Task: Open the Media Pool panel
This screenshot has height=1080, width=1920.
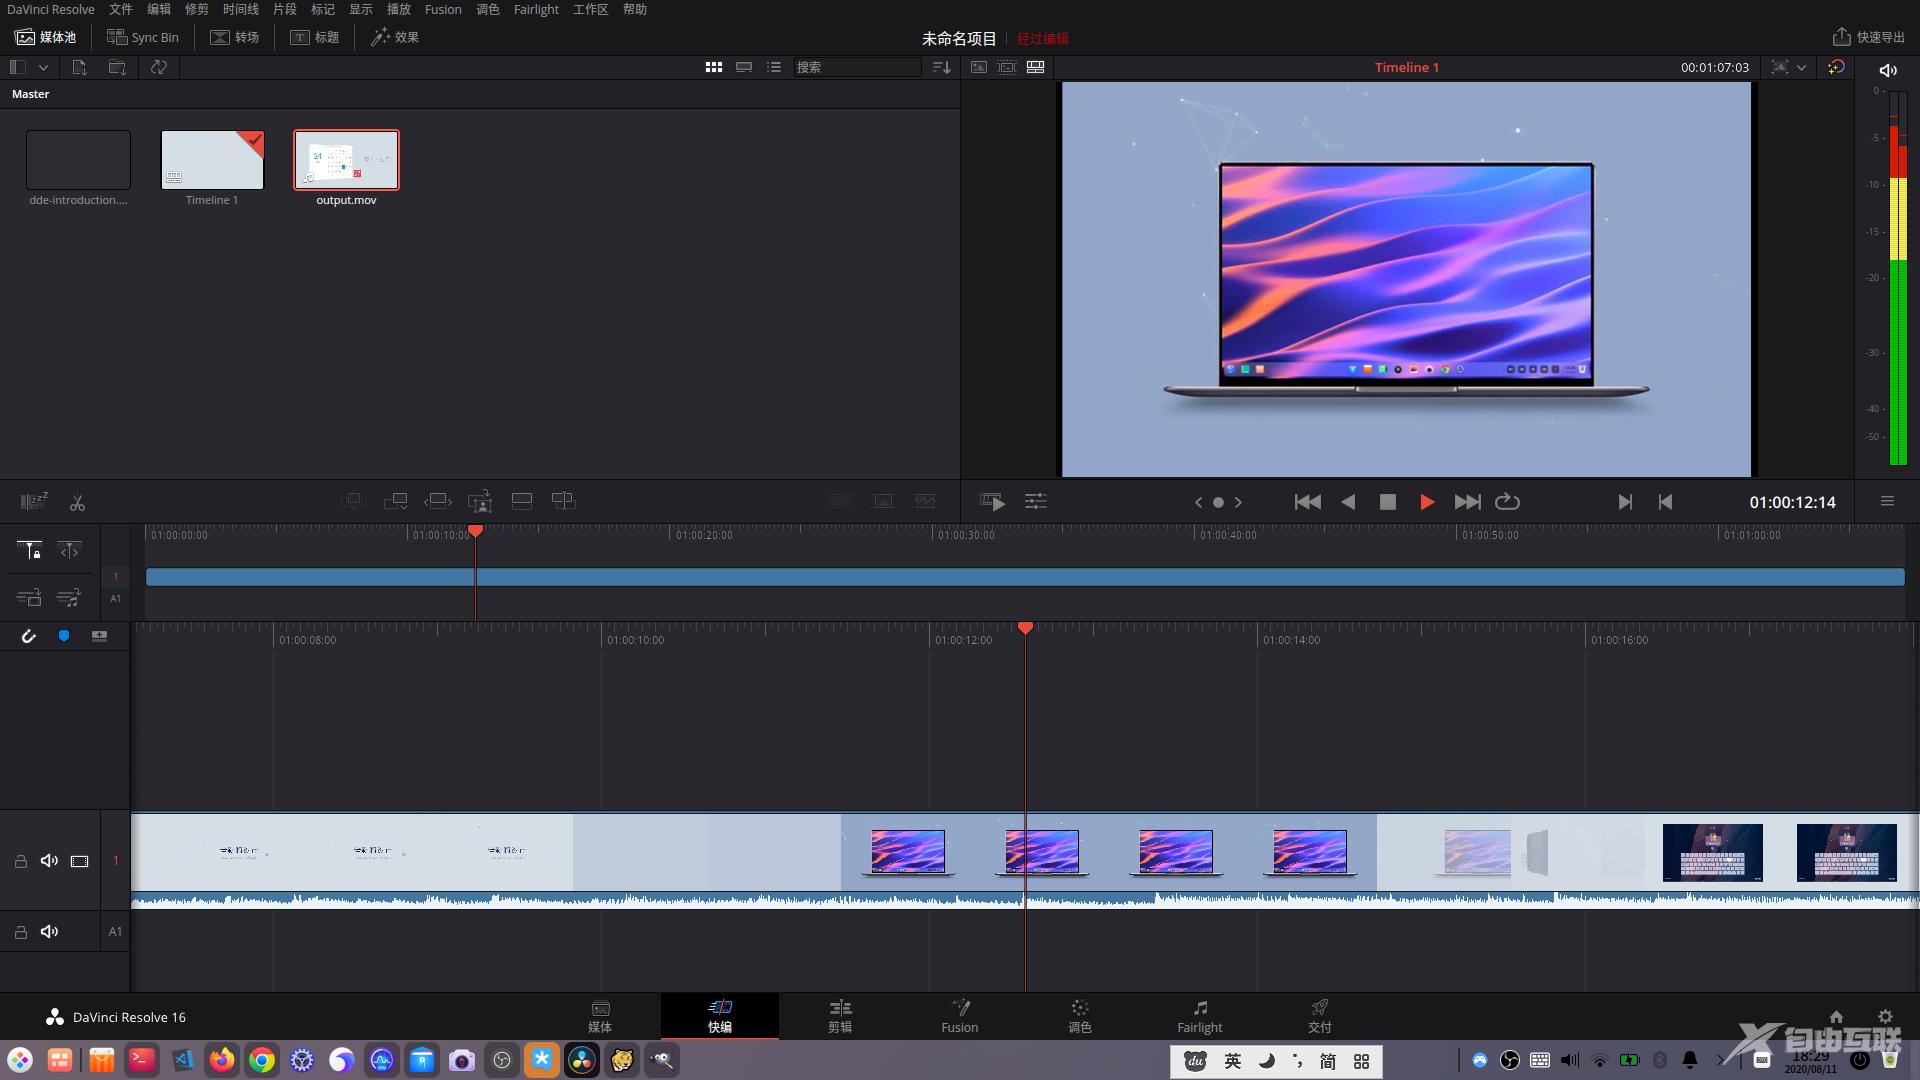Action: [x=46, y=37]
